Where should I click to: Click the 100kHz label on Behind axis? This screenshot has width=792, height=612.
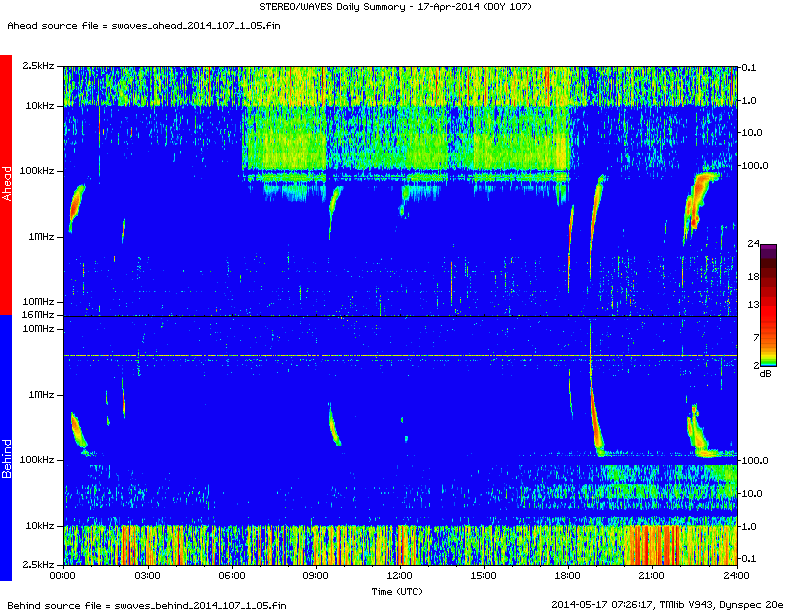tap(37, 460)
